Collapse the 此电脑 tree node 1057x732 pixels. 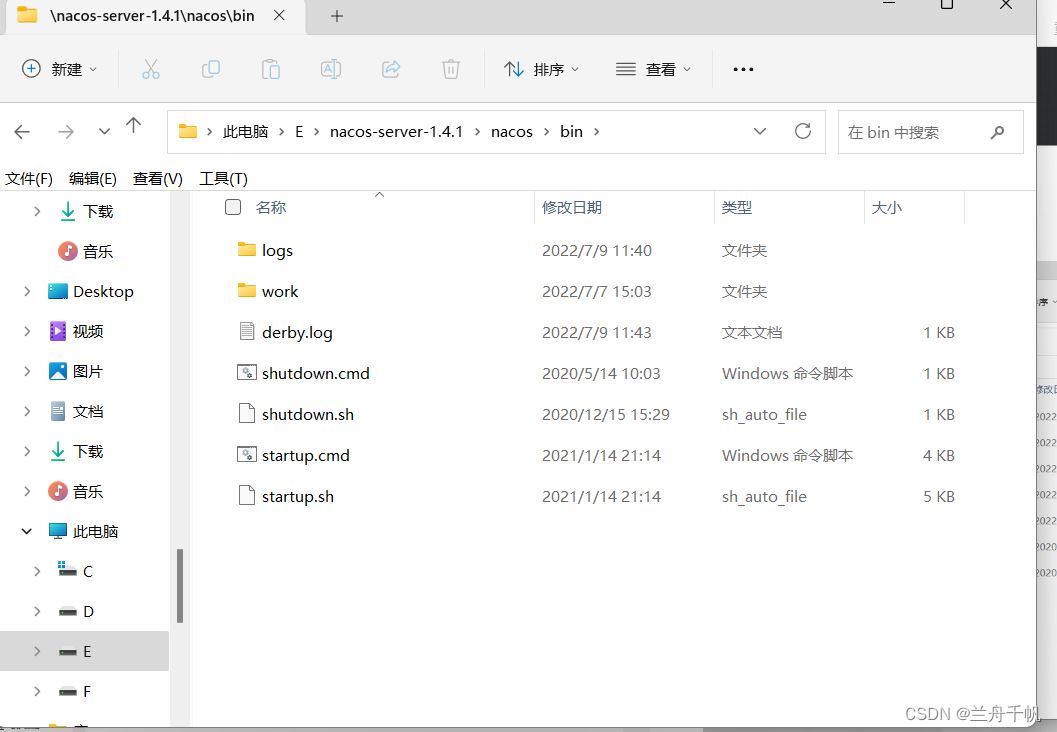point(26,531)
